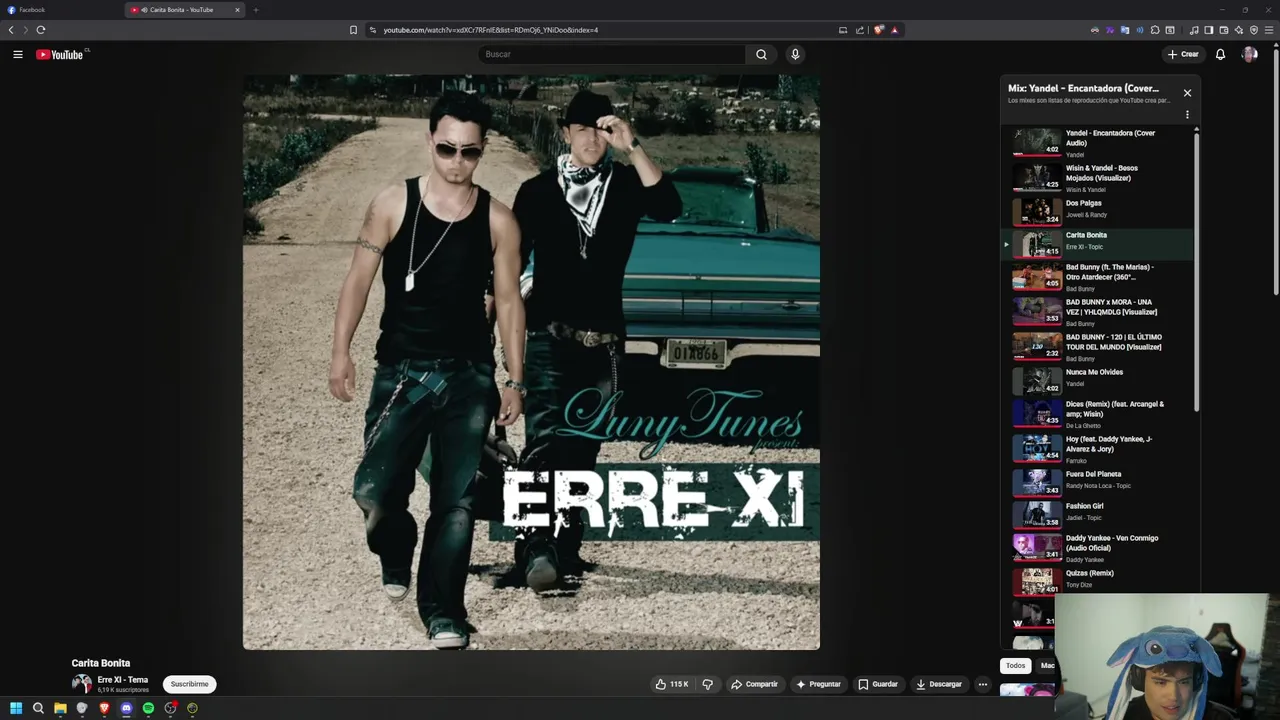Open Discord from the taskbar

tap(126, 708)
